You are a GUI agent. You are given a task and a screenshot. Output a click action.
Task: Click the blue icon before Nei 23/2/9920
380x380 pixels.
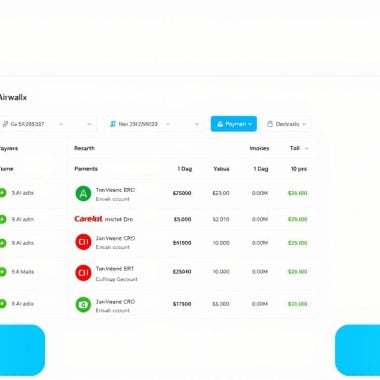[113, 124]
